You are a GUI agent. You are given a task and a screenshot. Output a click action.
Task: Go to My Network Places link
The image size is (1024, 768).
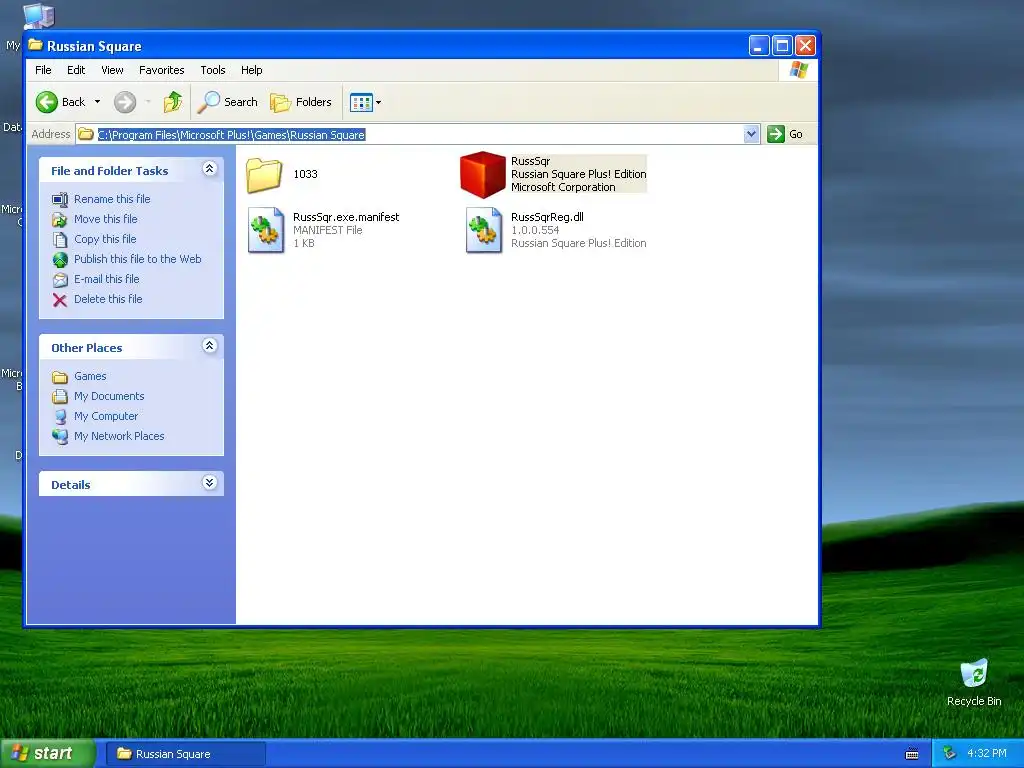[x=119, y=436]
